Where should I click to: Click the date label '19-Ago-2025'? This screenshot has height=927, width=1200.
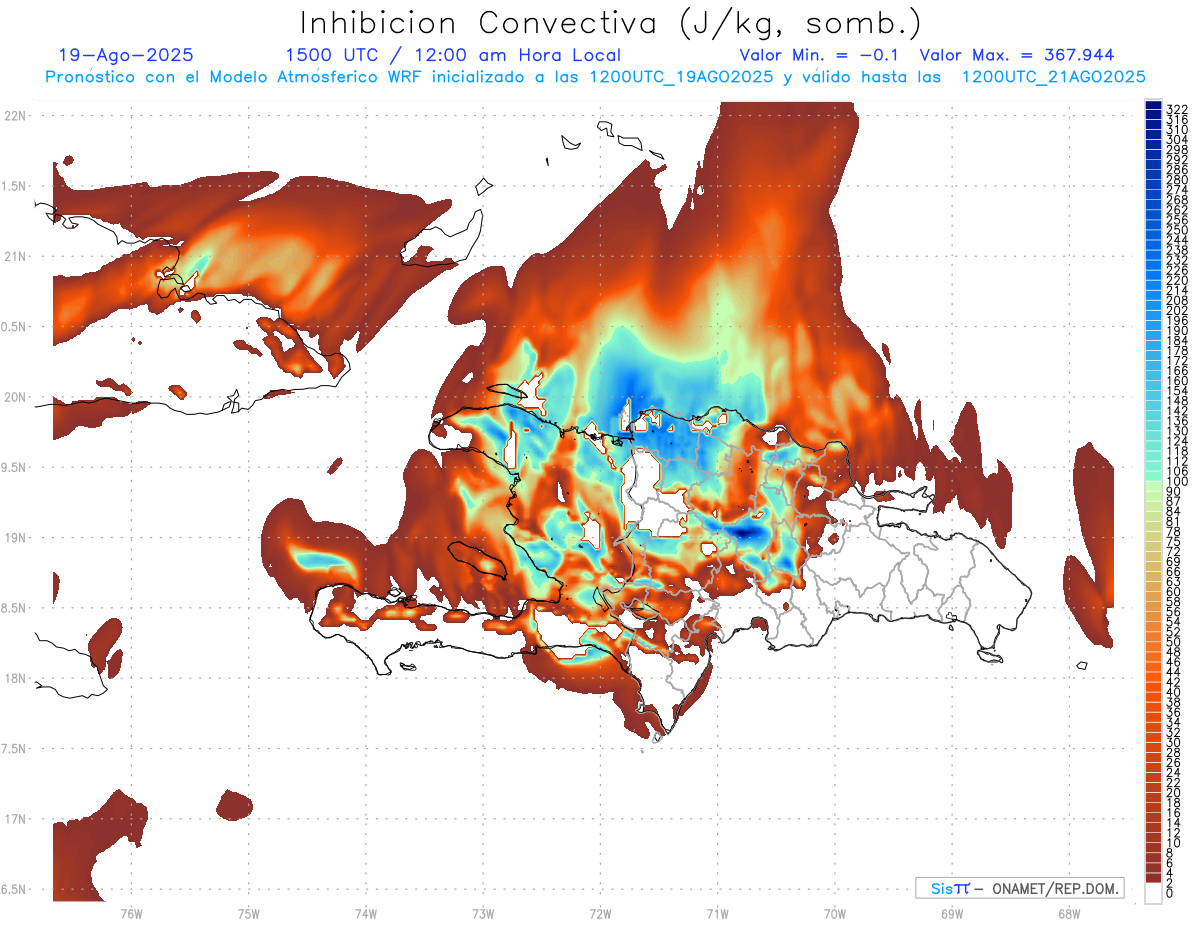pos(126,55)
